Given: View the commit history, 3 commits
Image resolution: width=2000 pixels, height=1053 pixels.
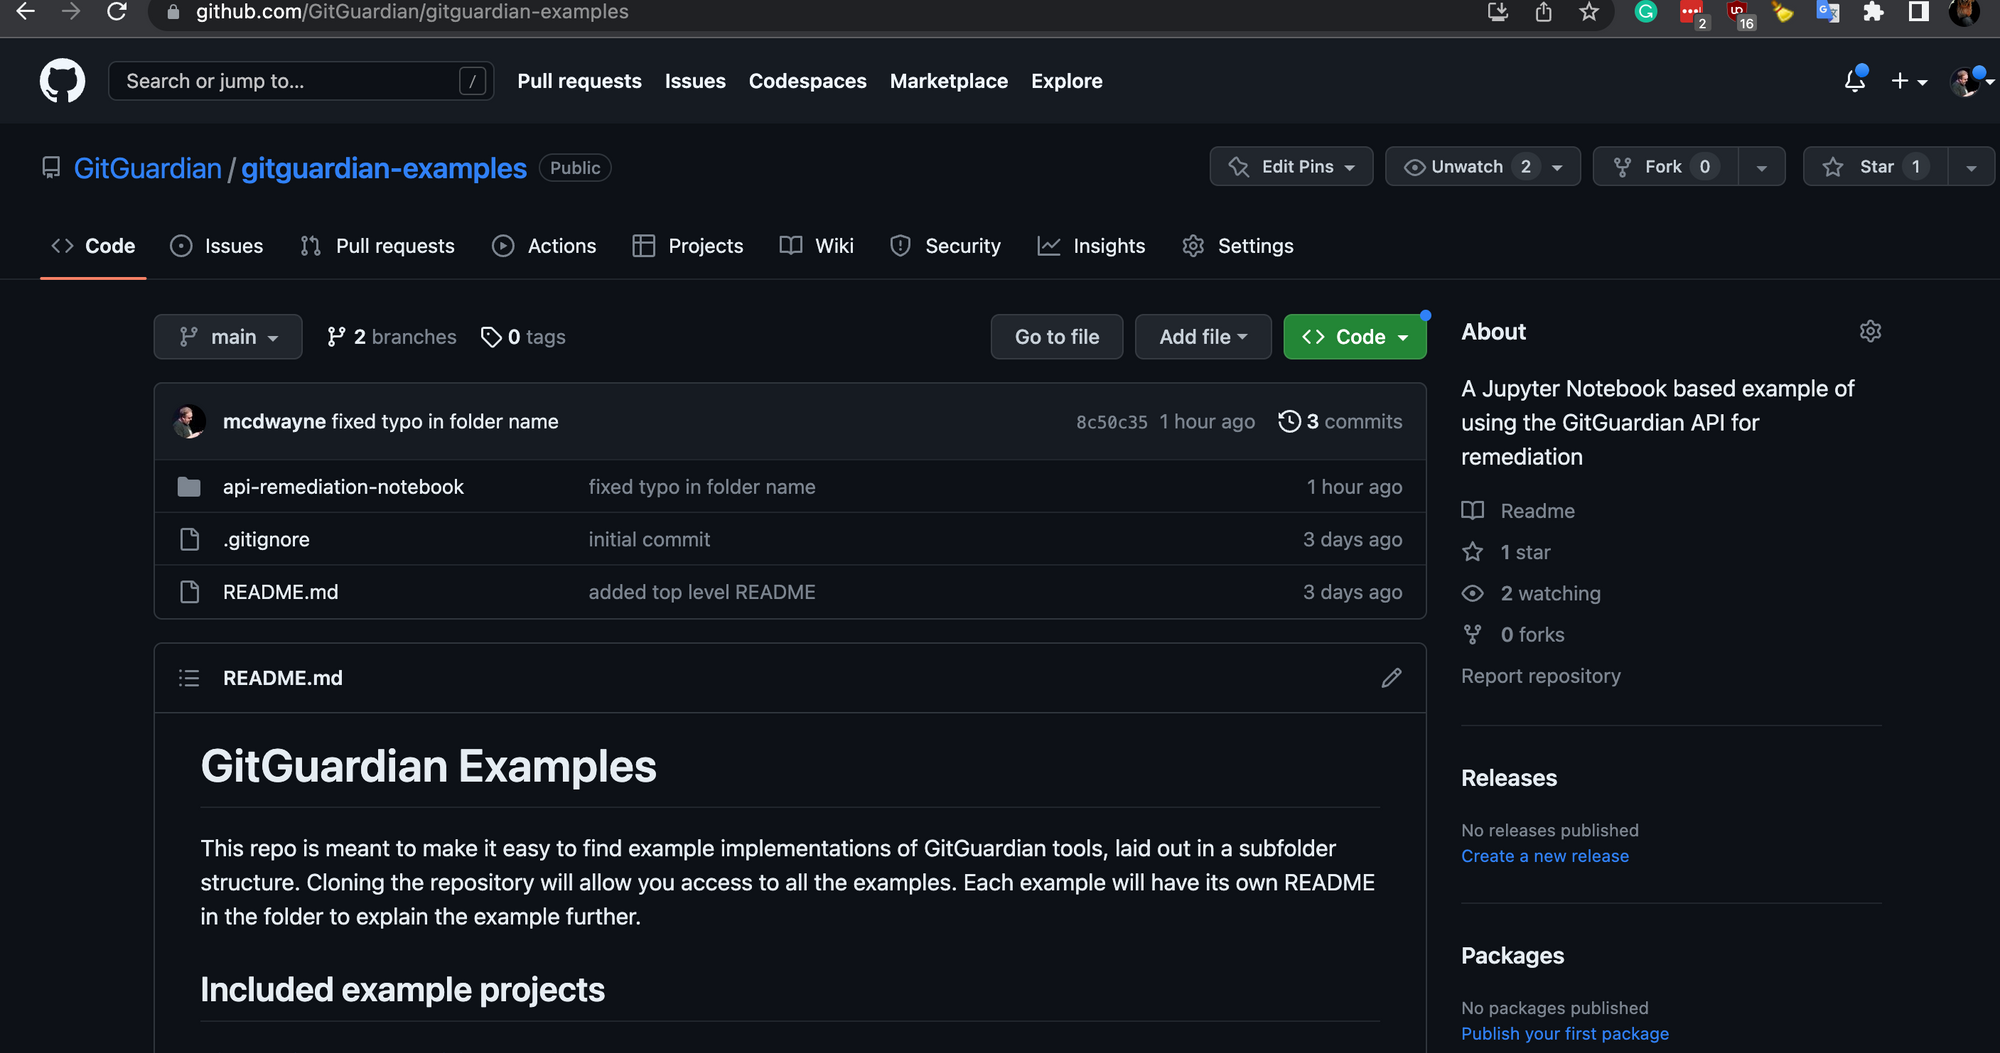Looking at the screenshot, I should coord(1340,422).
